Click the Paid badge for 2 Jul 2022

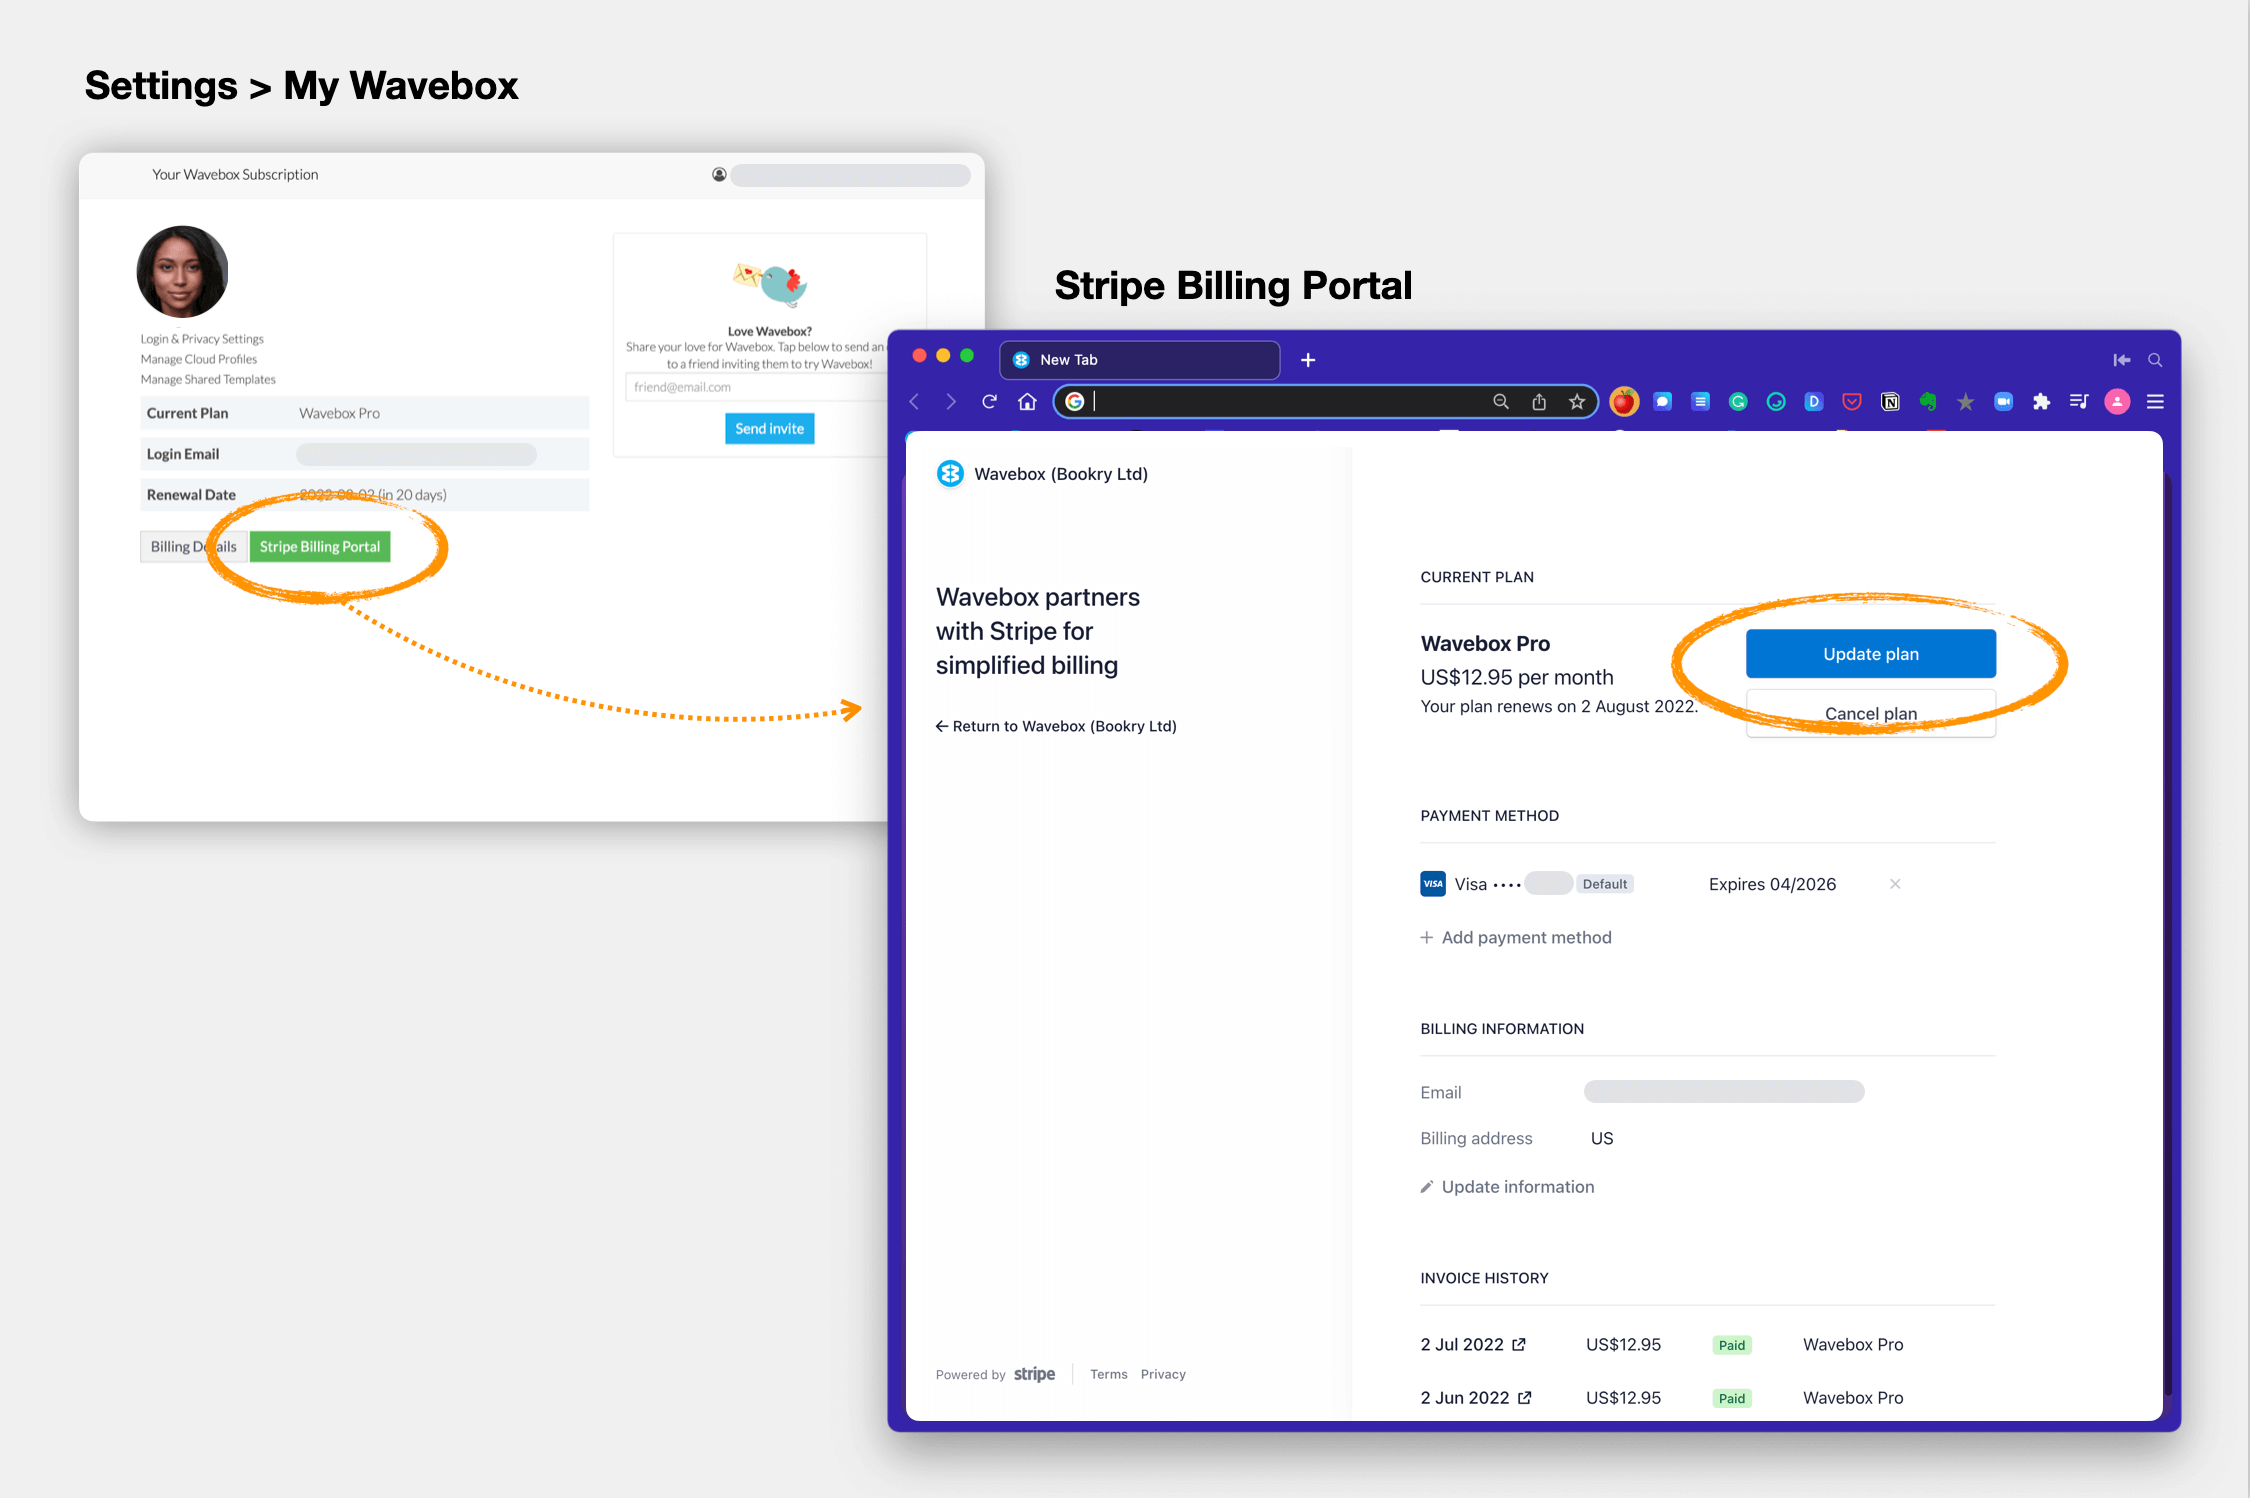click(1732, 1345)
